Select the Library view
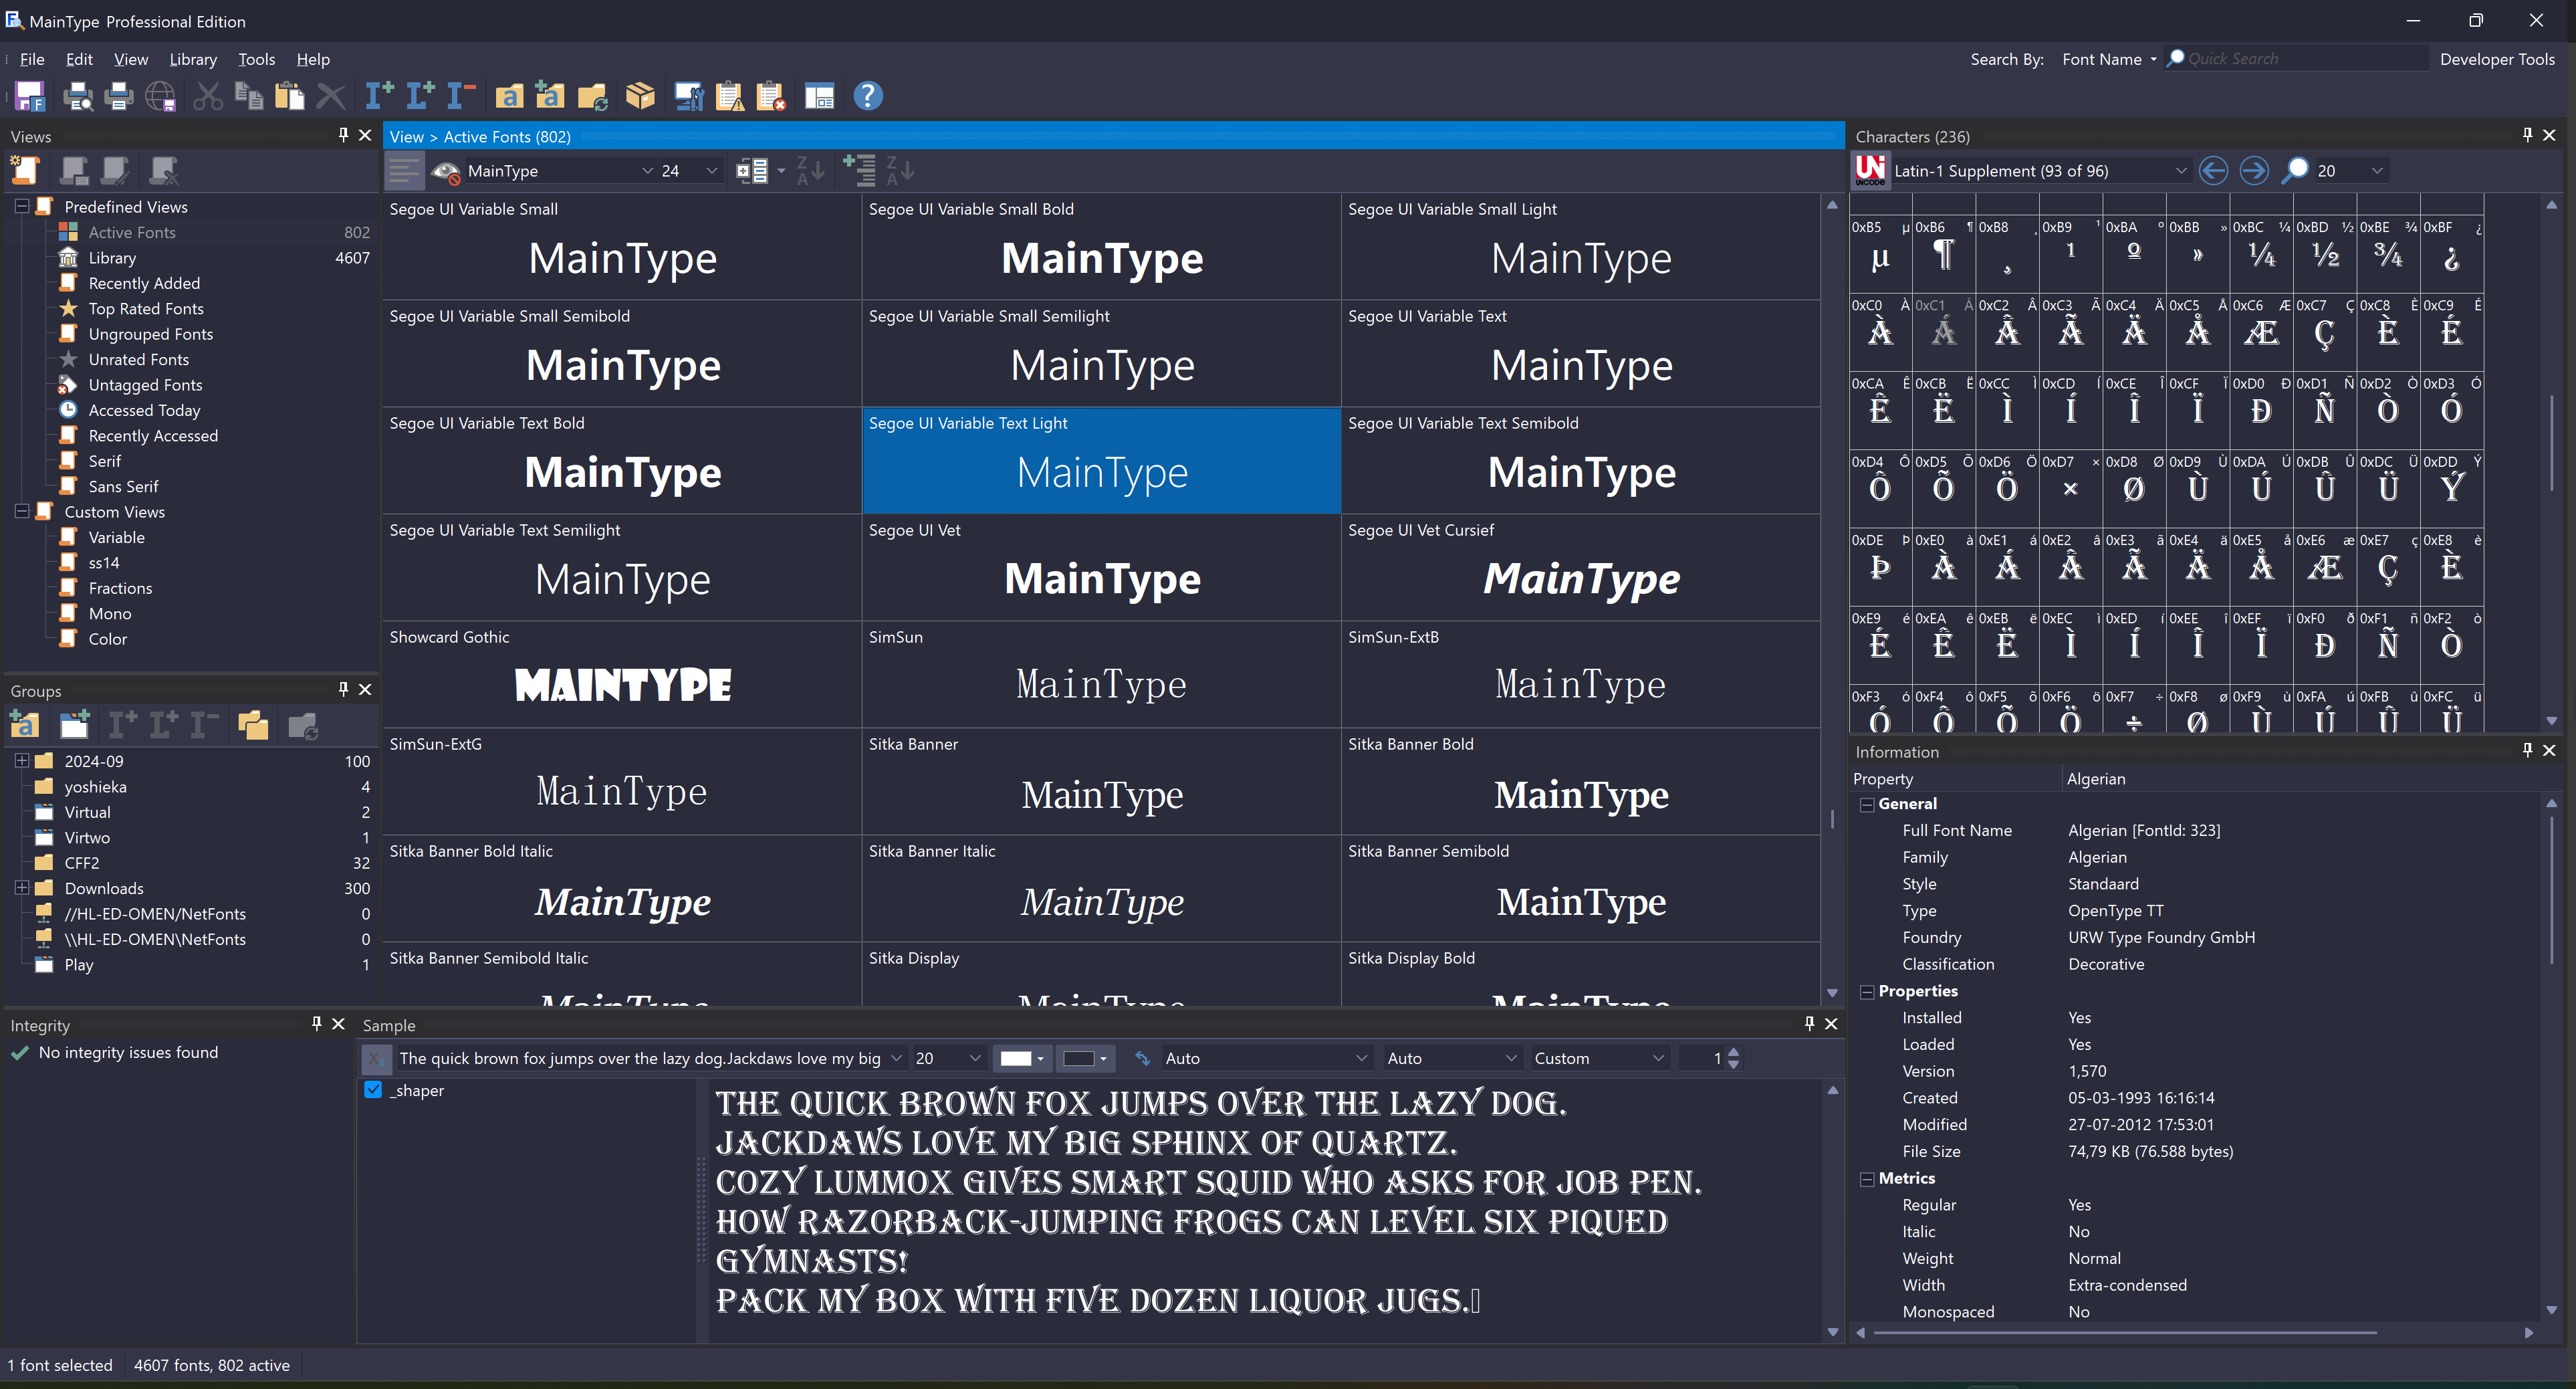This screenshot has width=2576, height=1389. [112, 257]
